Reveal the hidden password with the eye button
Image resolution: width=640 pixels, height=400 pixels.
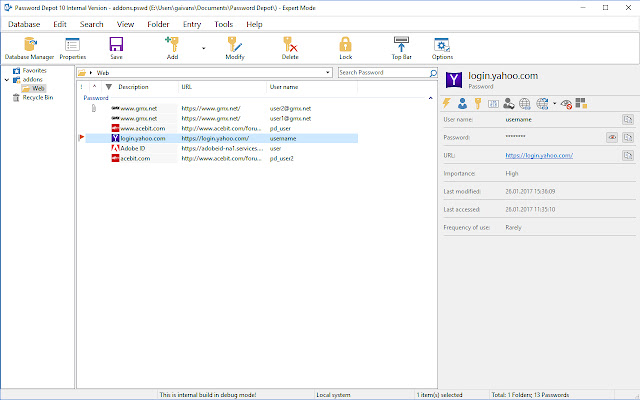click(612, 138)
